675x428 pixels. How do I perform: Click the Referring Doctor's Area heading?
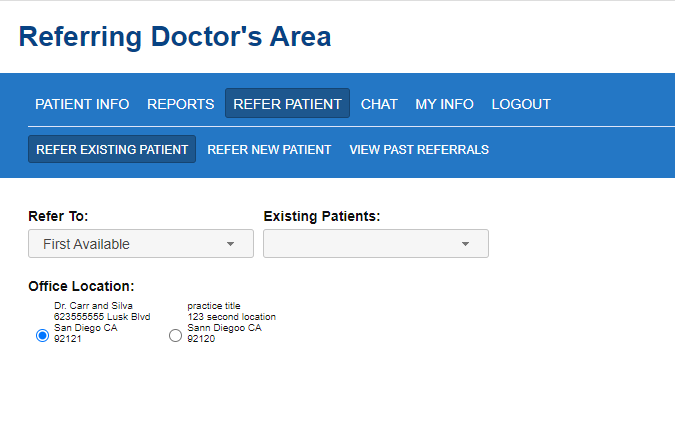tap(175, 37)
